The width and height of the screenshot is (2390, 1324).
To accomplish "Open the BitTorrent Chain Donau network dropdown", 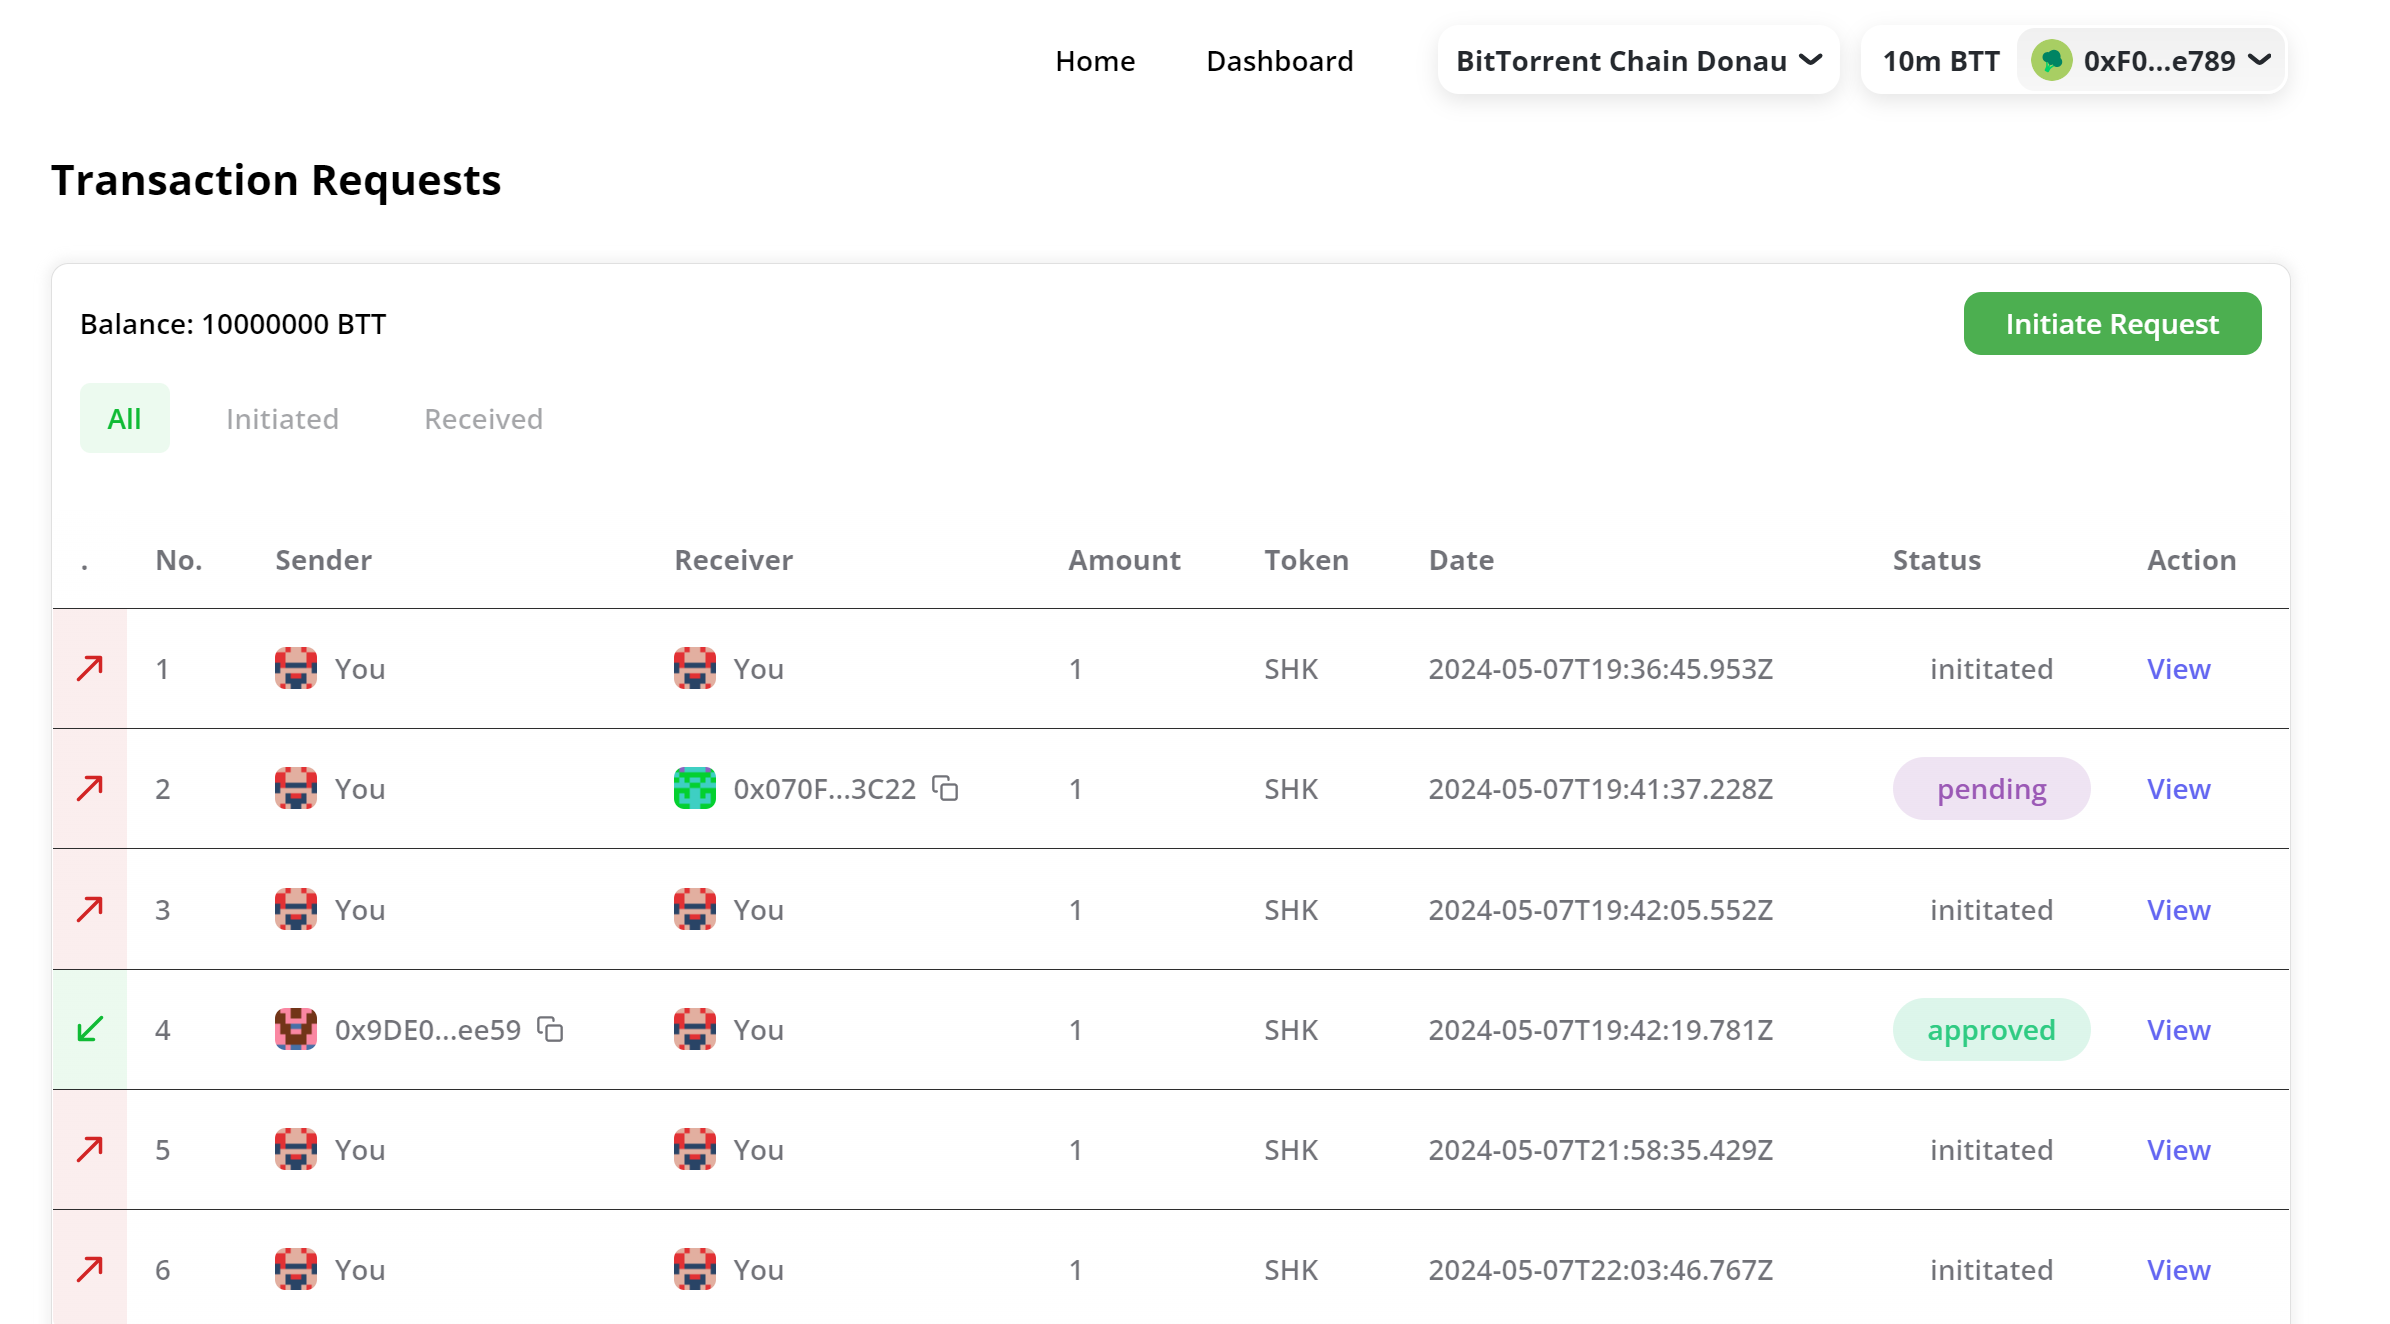I will click(x=1638, y=61).
